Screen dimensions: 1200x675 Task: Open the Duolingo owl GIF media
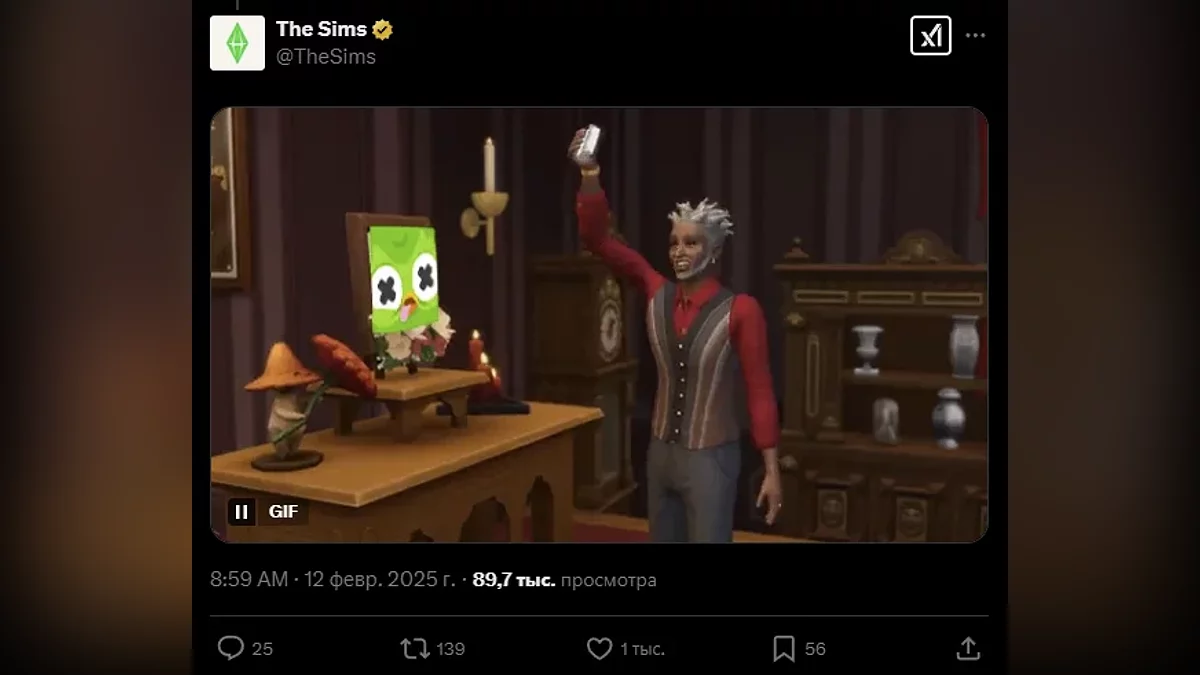[599, 324]
